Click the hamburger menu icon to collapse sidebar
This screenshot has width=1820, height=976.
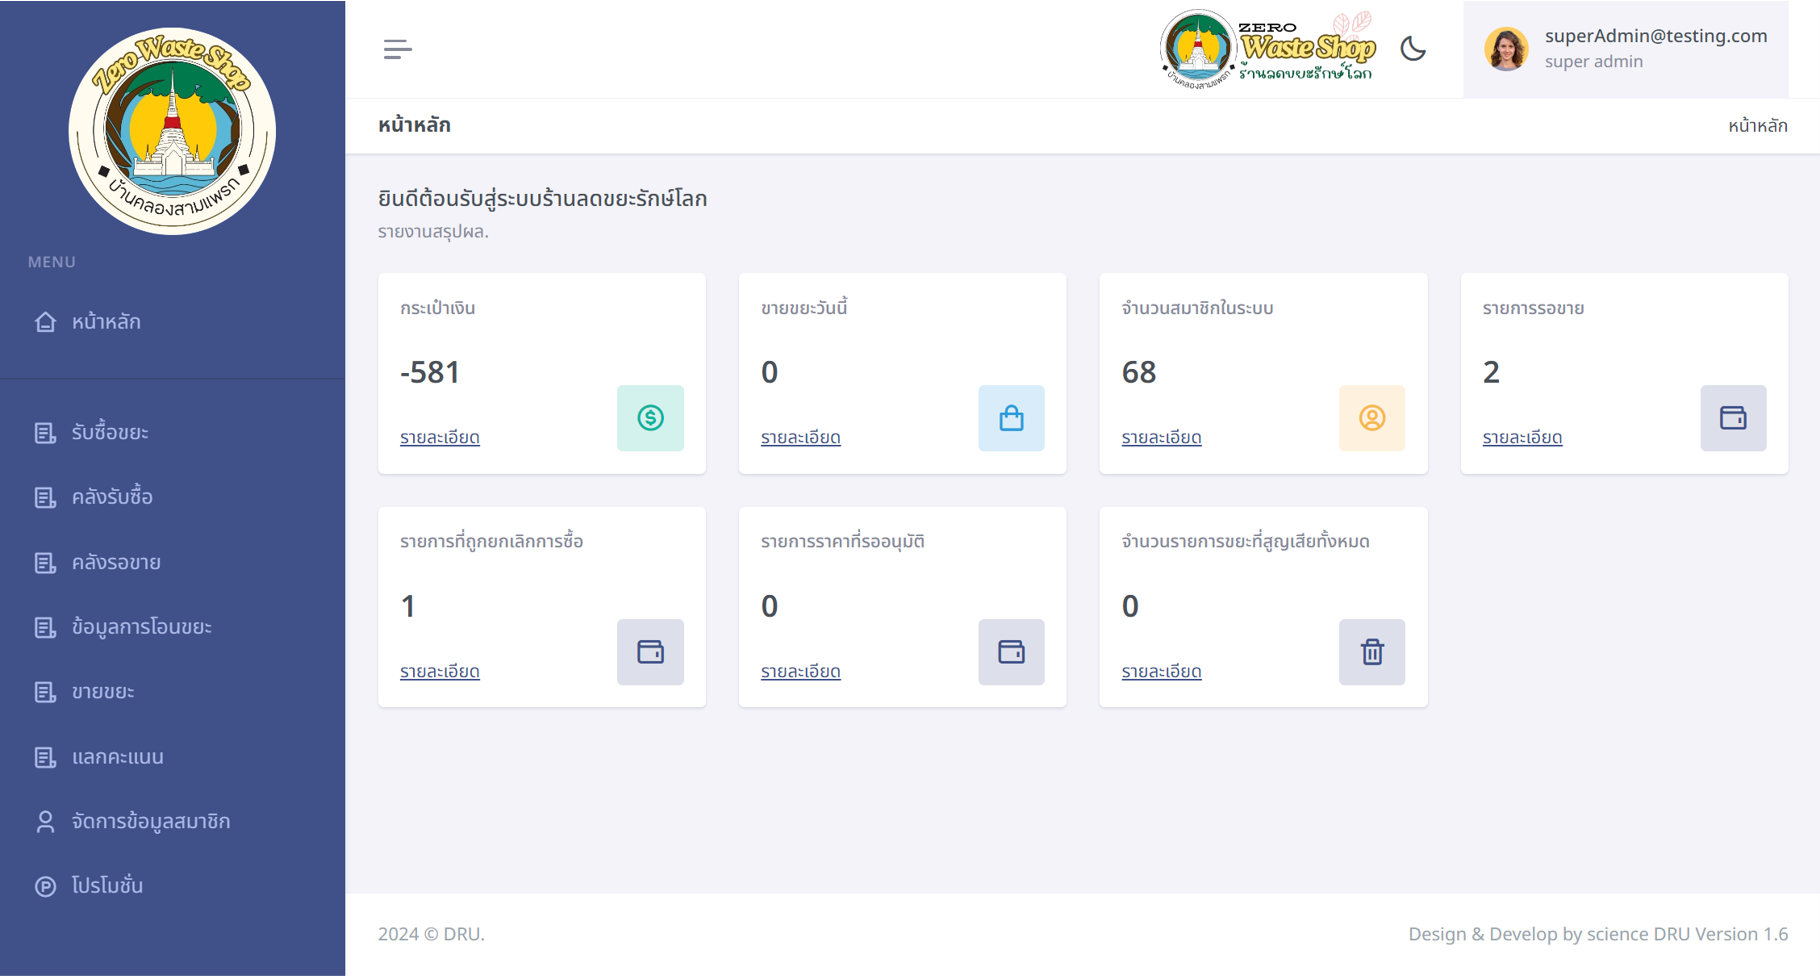point(397,49)
